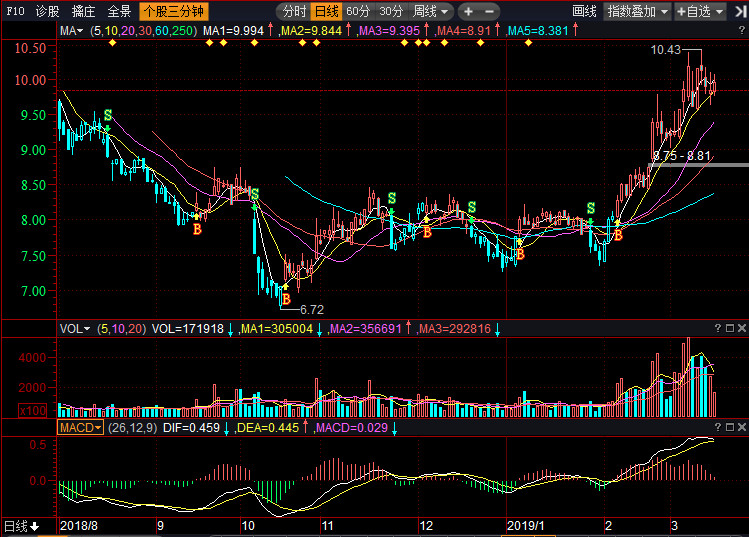Expand the 周线 period dropdown
Viewport: 749px width, 537px height.
coord(431,11)
